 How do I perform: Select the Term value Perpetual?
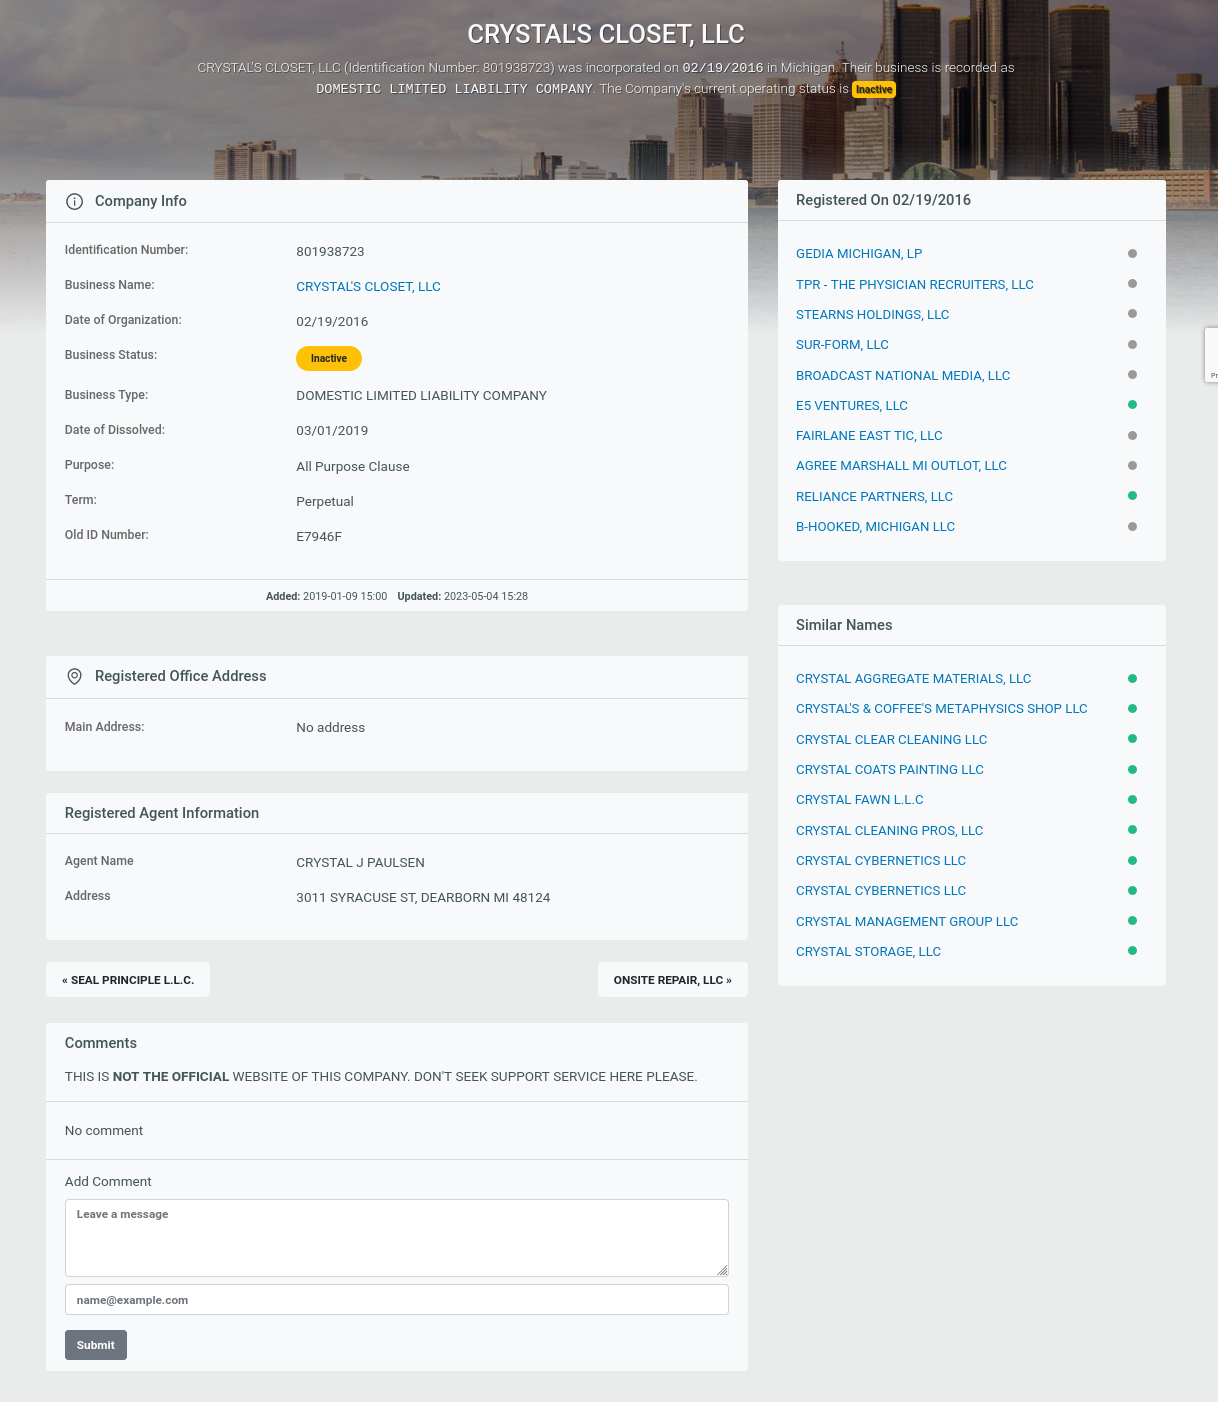(x=325, y=501)
